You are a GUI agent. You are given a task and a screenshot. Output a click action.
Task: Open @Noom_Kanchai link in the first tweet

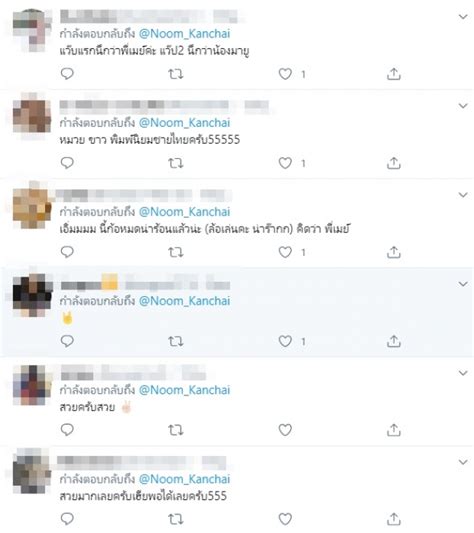pos(185,34)
